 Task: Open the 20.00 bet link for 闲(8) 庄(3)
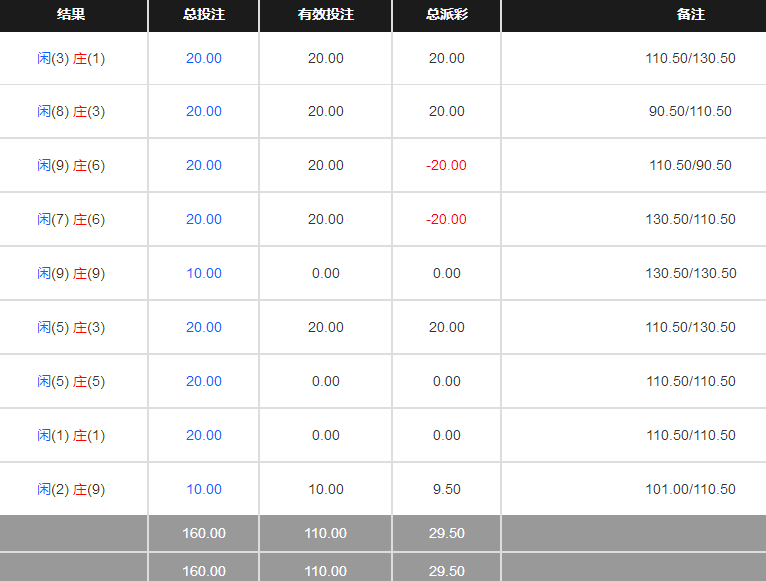pyautogui.click(x=204, y=111)
